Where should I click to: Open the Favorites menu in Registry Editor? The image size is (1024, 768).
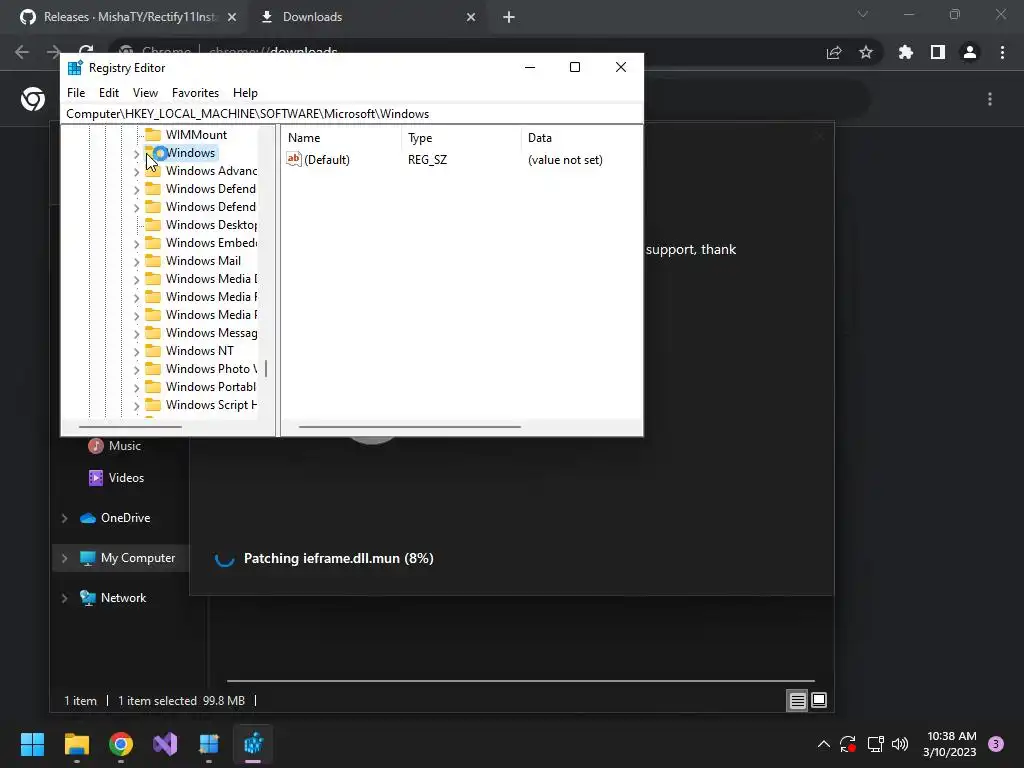point(195,93)
